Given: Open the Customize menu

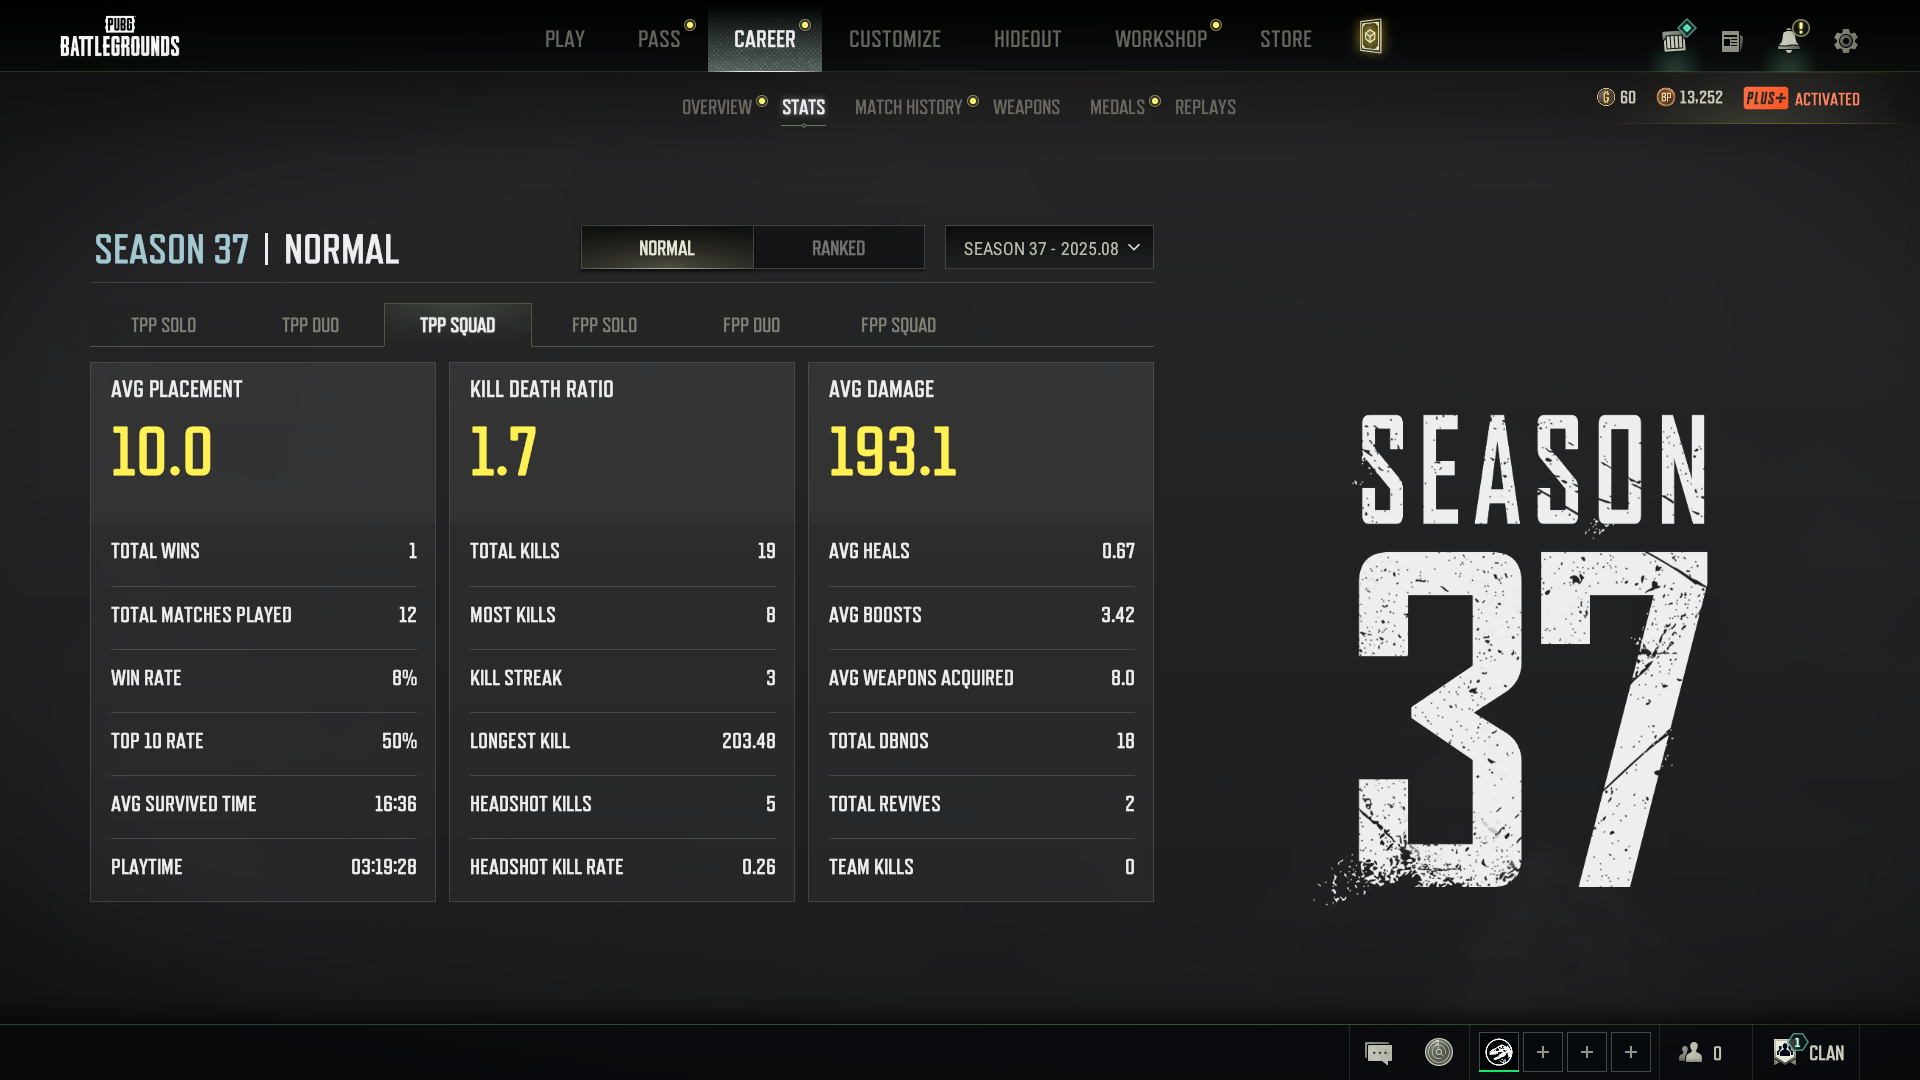Looking at the screenshot, I should 895,39.
